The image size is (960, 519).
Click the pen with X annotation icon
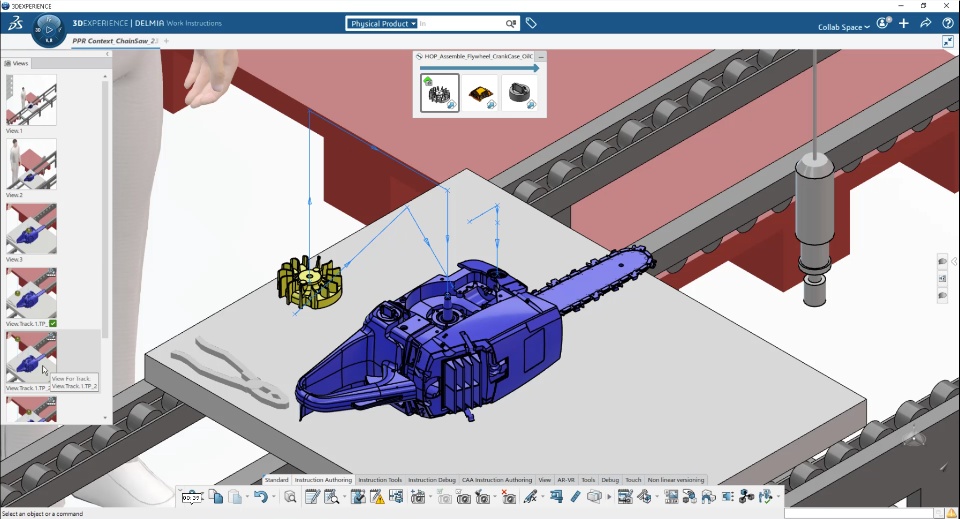(530, 497)
